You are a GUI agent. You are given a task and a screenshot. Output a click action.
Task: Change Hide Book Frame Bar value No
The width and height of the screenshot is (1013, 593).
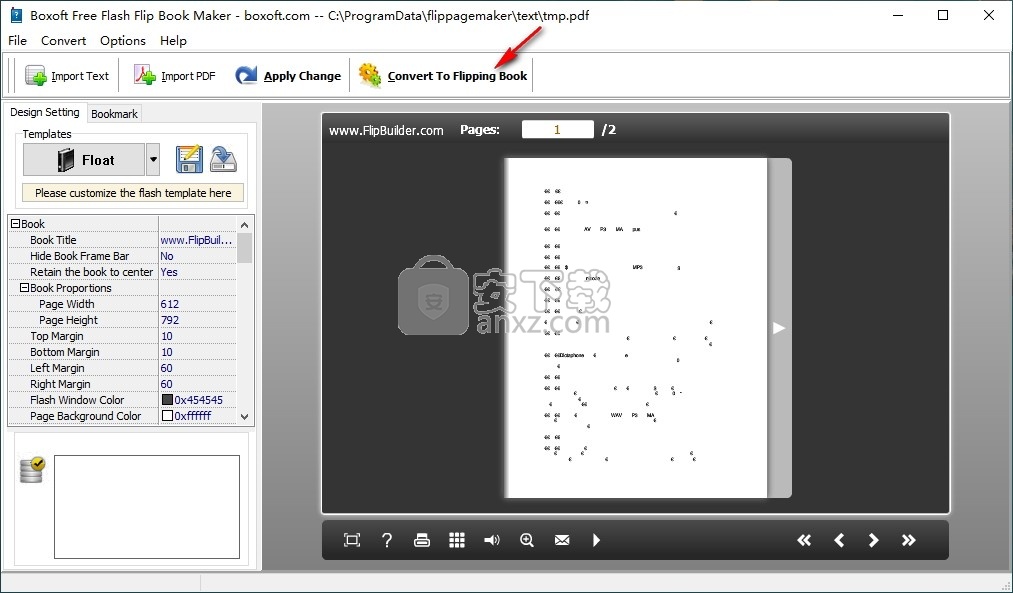(197, 256)
